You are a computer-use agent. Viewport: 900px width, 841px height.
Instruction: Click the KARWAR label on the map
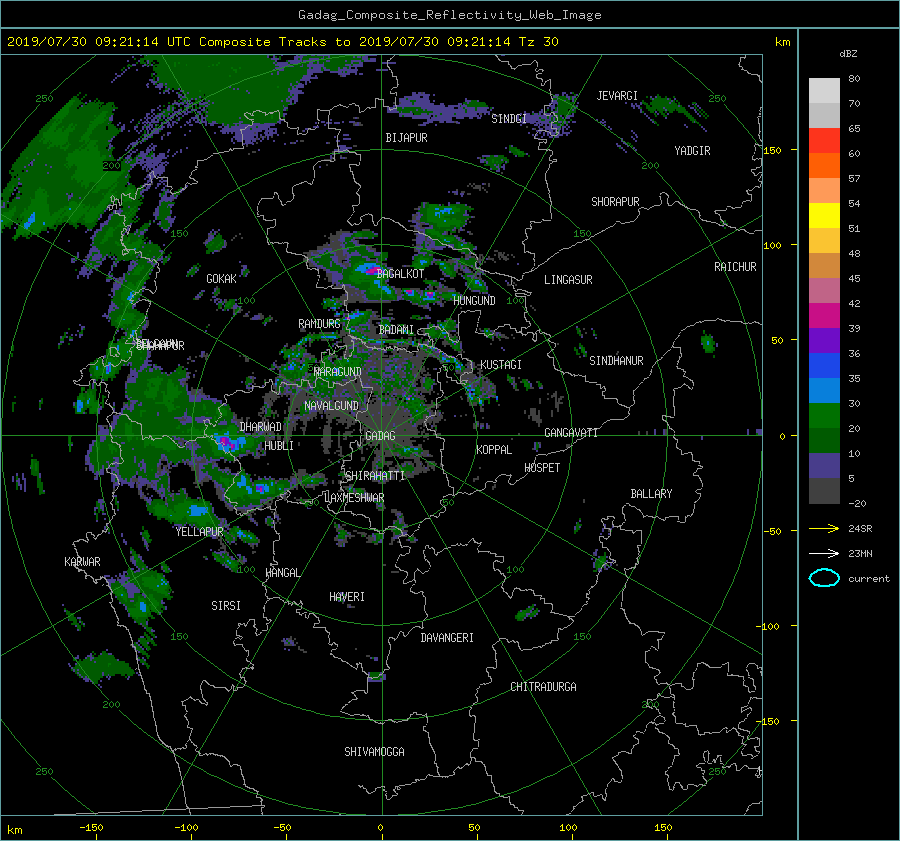82,561
